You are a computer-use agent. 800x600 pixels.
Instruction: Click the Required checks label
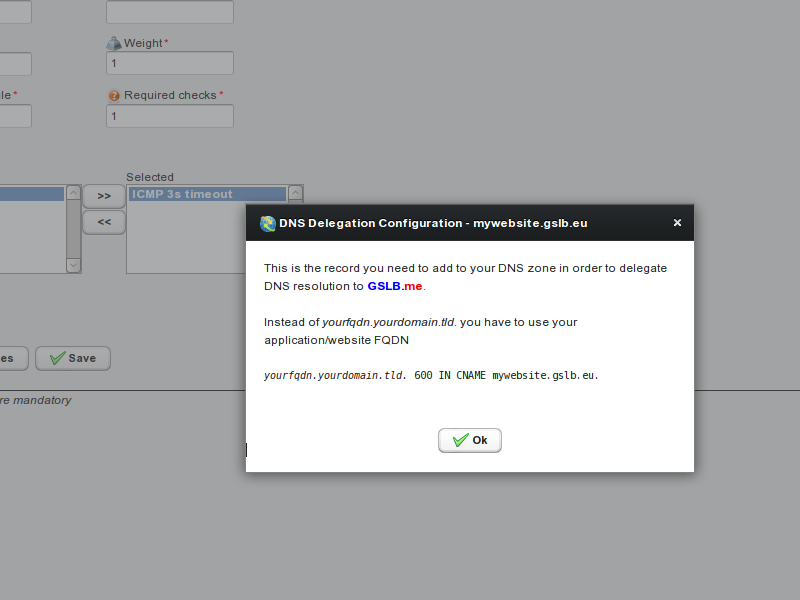click(x=170, y=95)
